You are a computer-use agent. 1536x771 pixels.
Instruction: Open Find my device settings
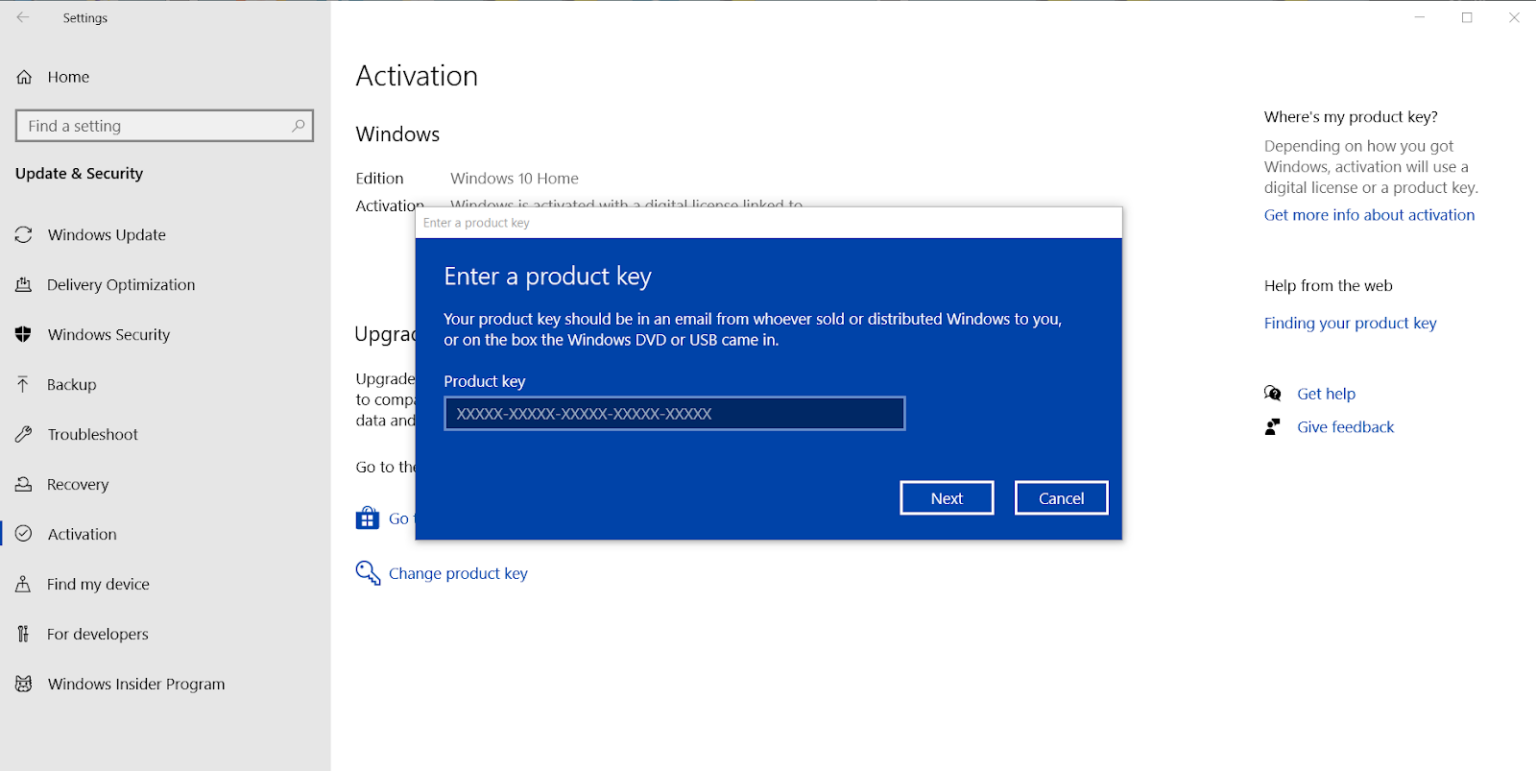click(95, 584)
